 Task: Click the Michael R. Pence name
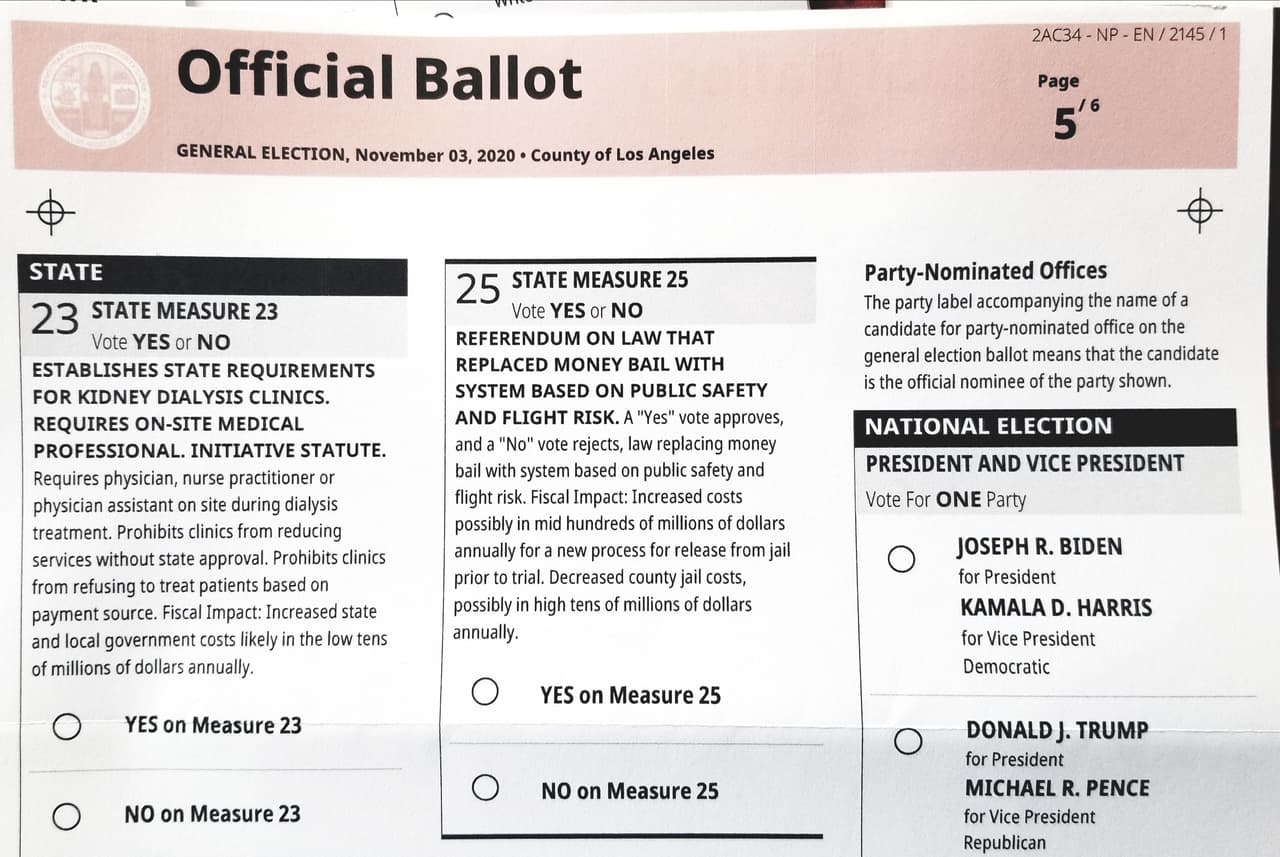pyautogui.click(x=1057, y=788)
